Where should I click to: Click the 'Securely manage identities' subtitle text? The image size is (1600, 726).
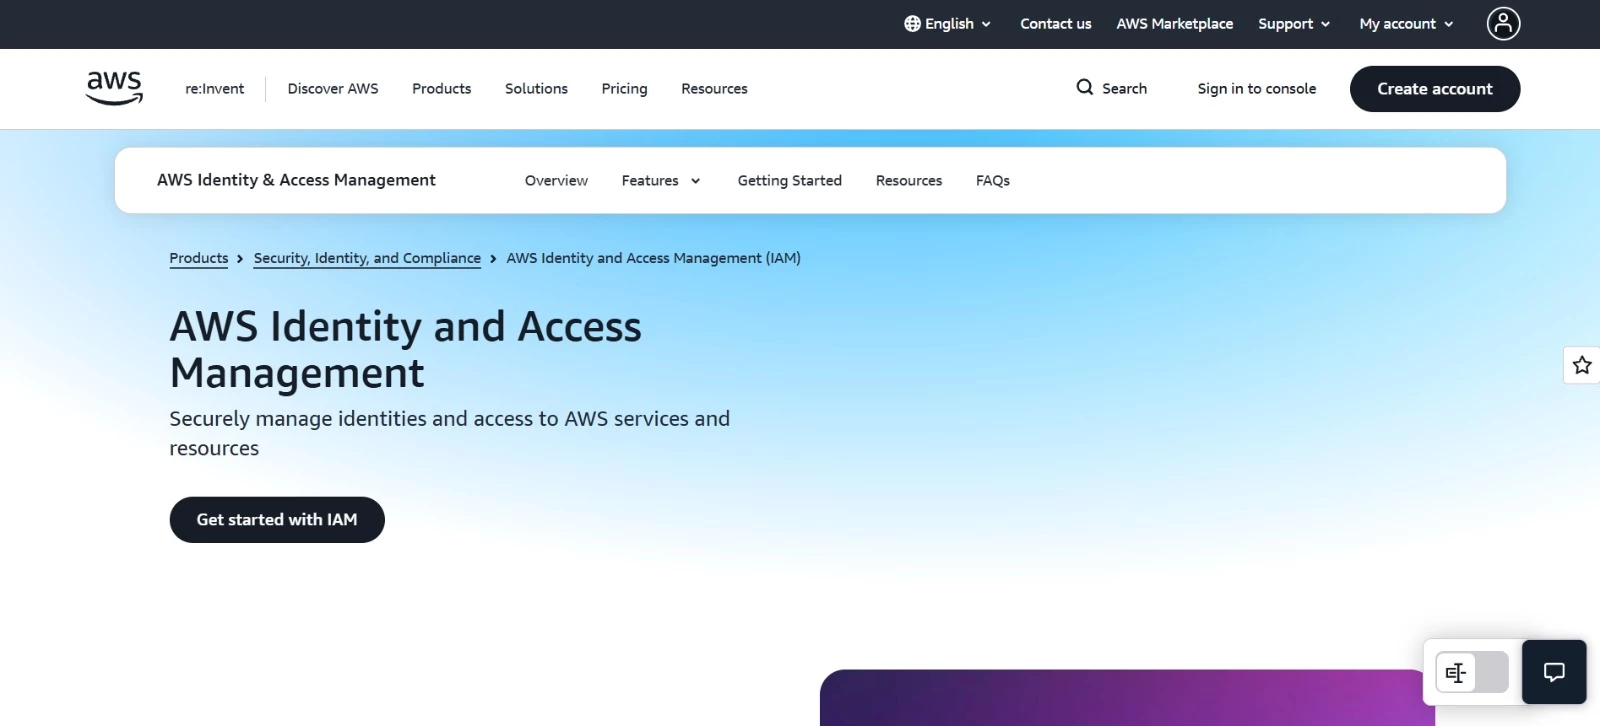tap(449, 433)
